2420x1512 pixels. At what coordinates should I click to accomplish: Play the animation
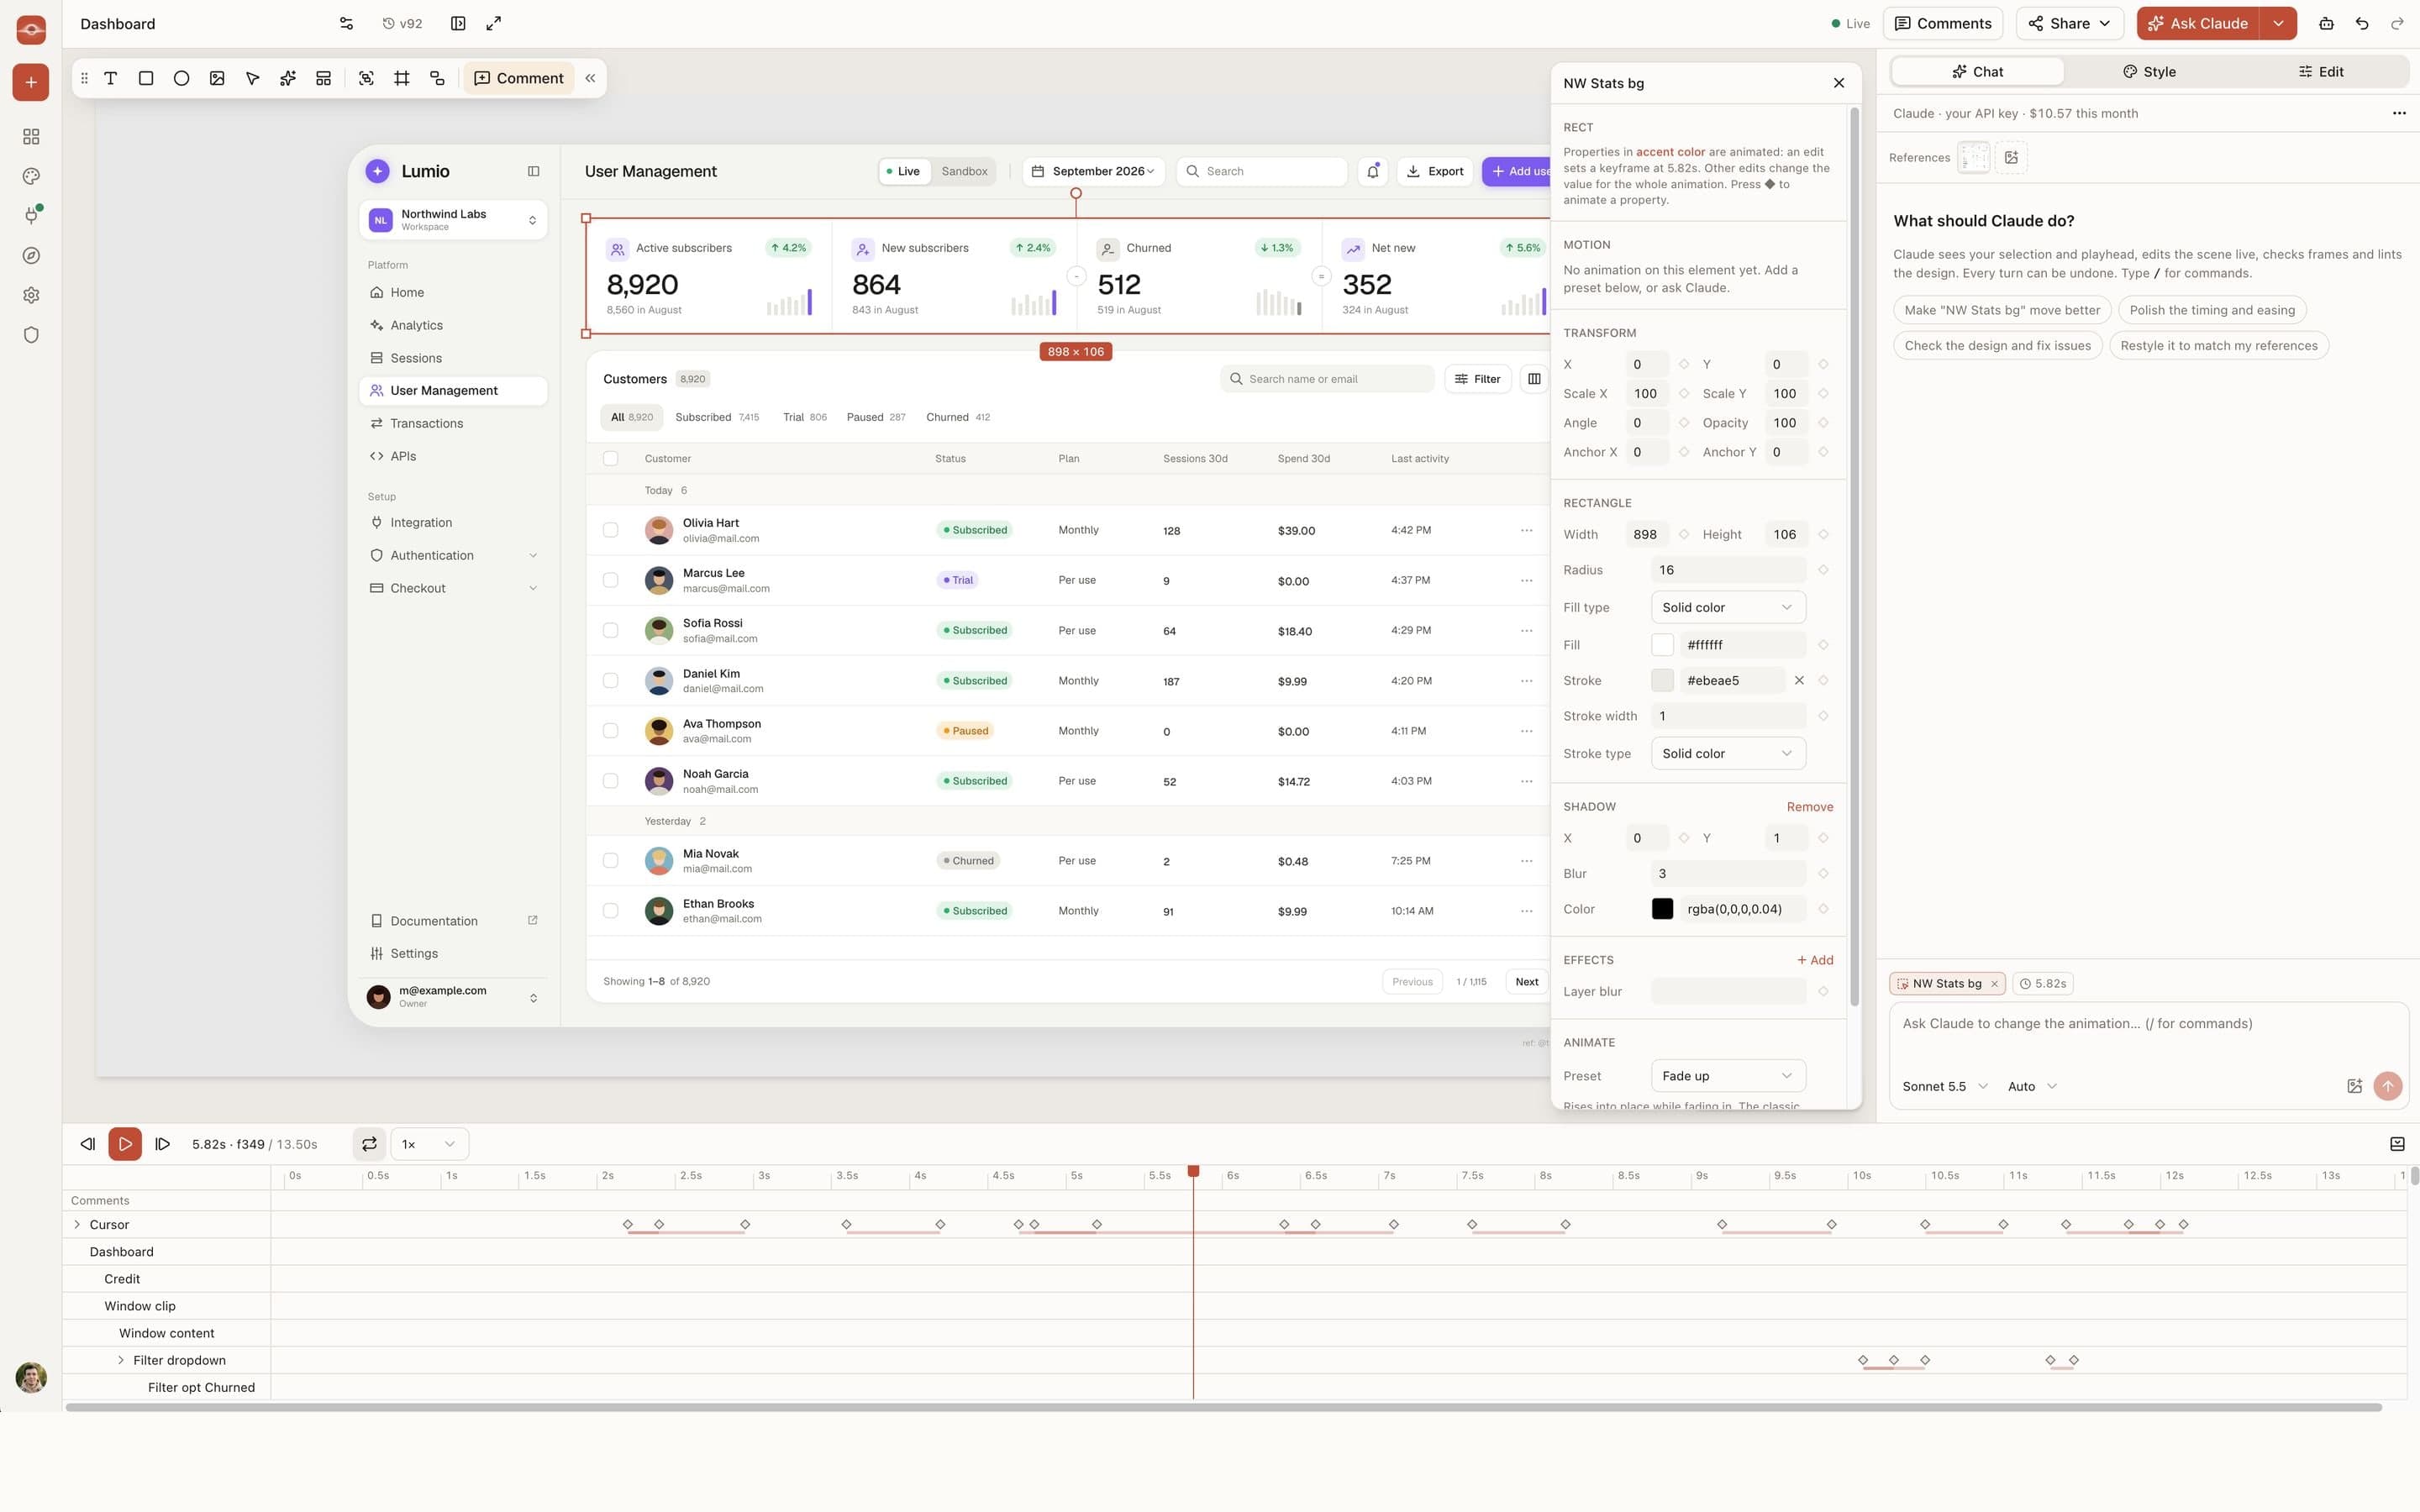coord(125,1144)
